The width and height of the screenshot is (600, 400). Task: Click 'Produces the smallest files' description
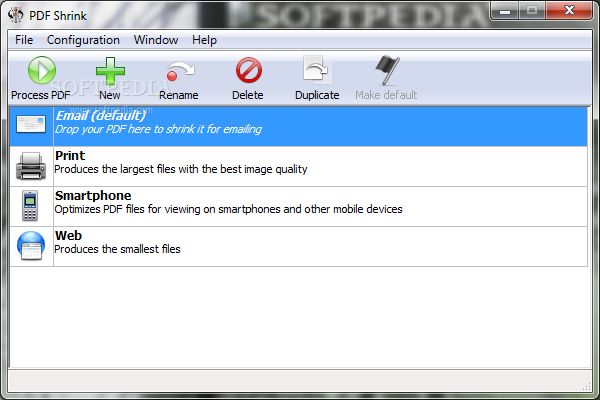pos(117,249)
